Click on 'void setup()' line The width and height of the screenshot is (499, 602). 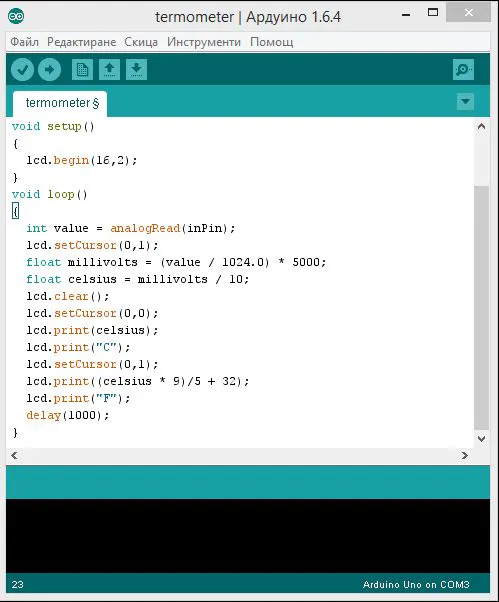[53, 127]
